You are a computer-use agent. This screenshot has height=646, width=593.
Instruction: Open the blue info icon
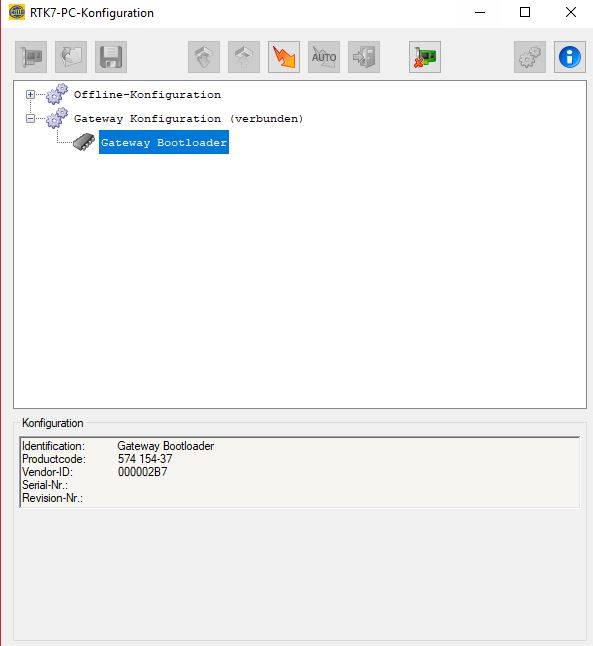(x=570, y=57)
